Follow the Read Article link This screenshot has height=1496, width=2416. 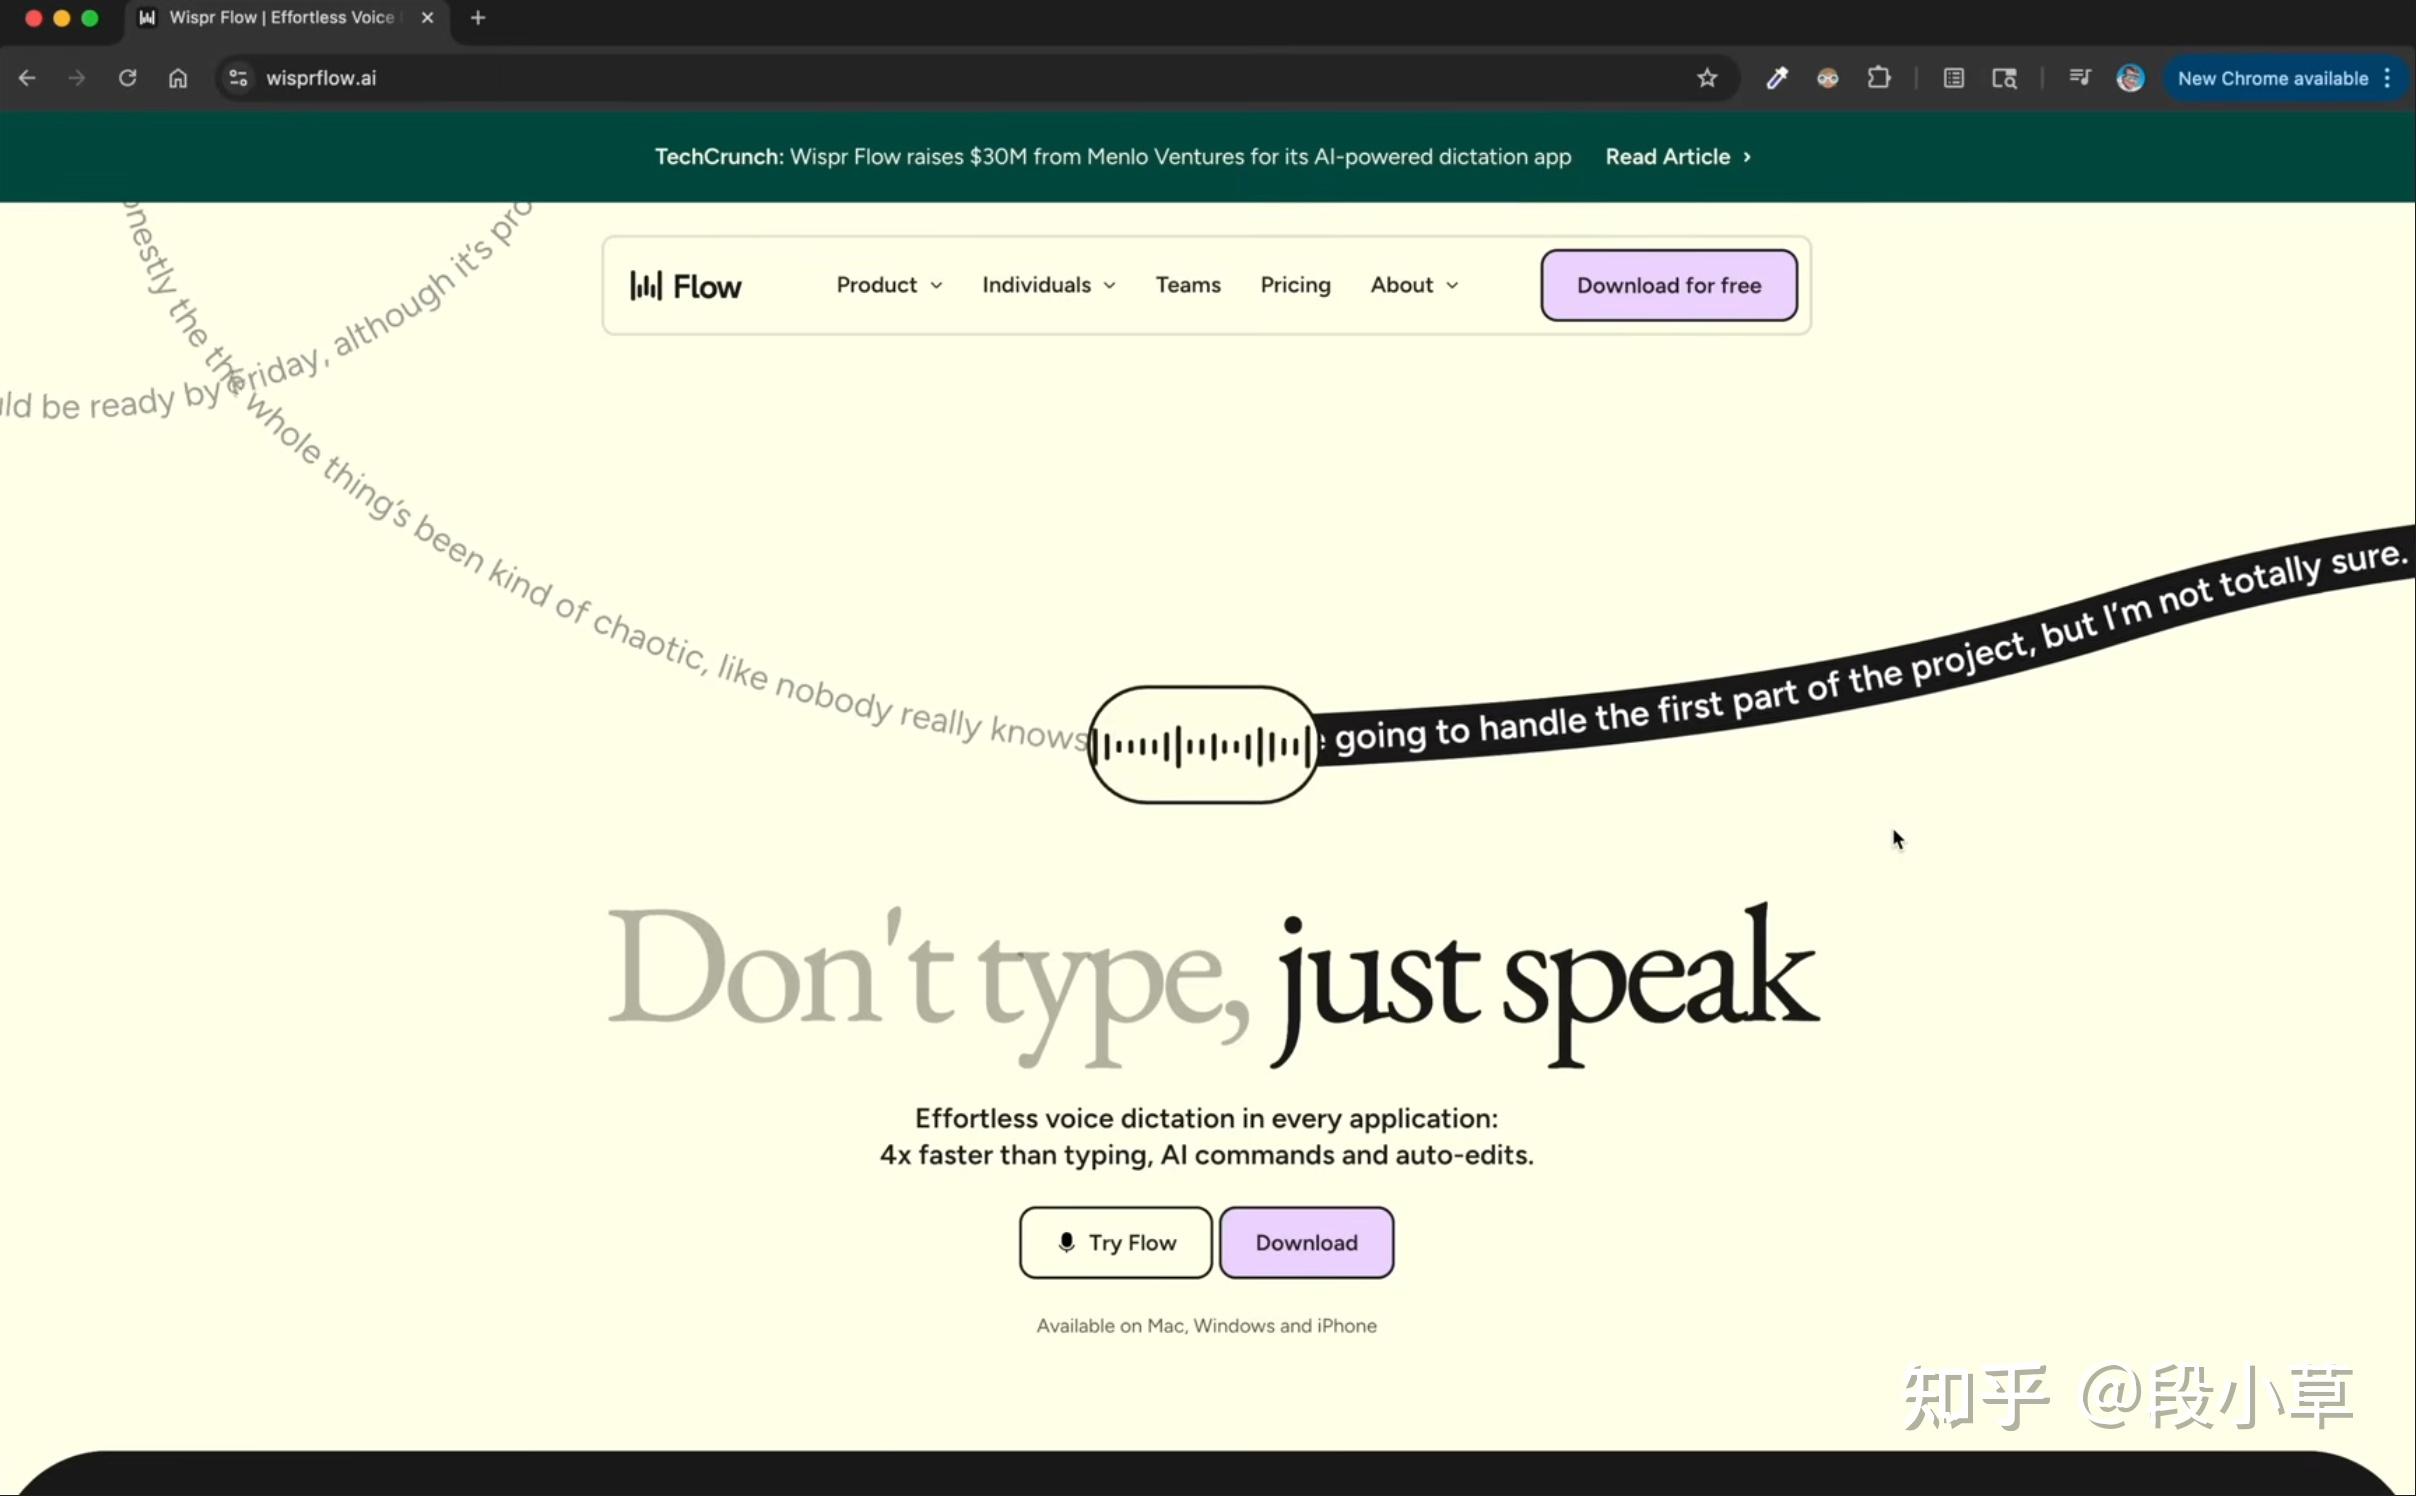pos(1677,157)
